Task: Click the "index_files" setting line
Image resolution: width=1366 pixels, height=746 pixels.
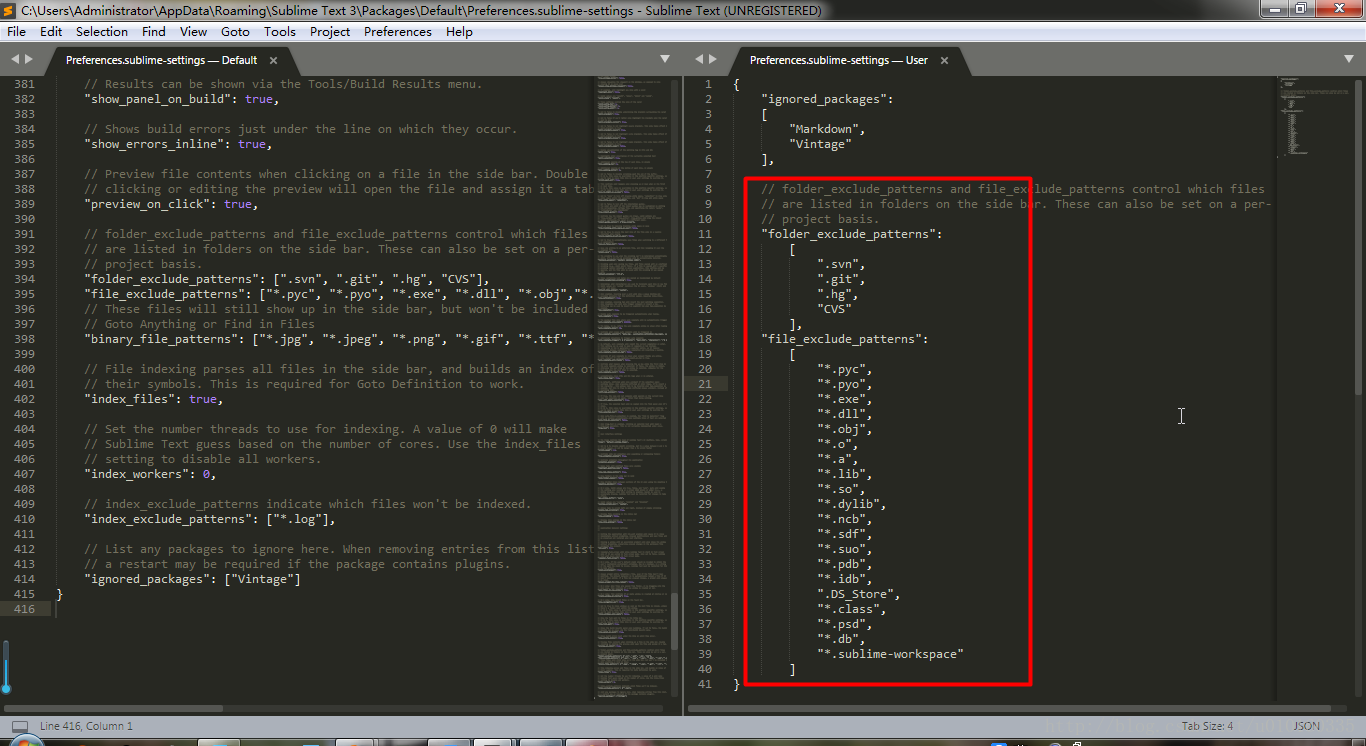Action: (x=153, y=399)
